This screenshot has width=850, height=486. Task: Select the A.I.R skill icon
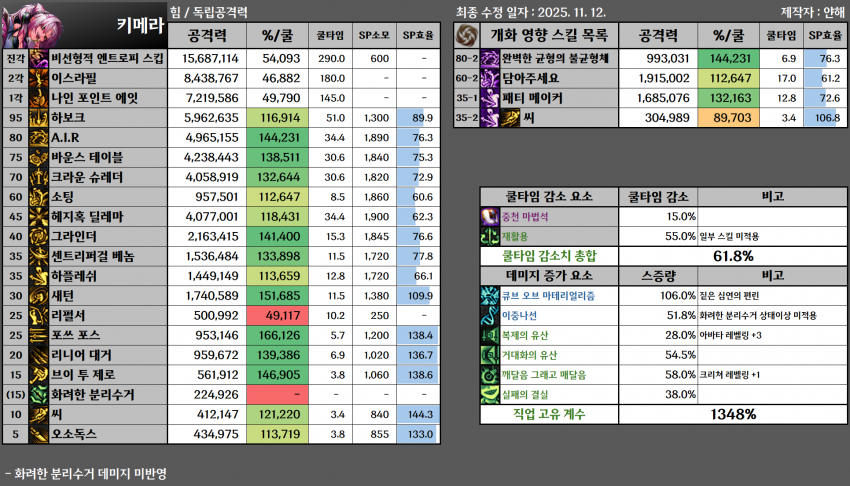click(39, 136)
